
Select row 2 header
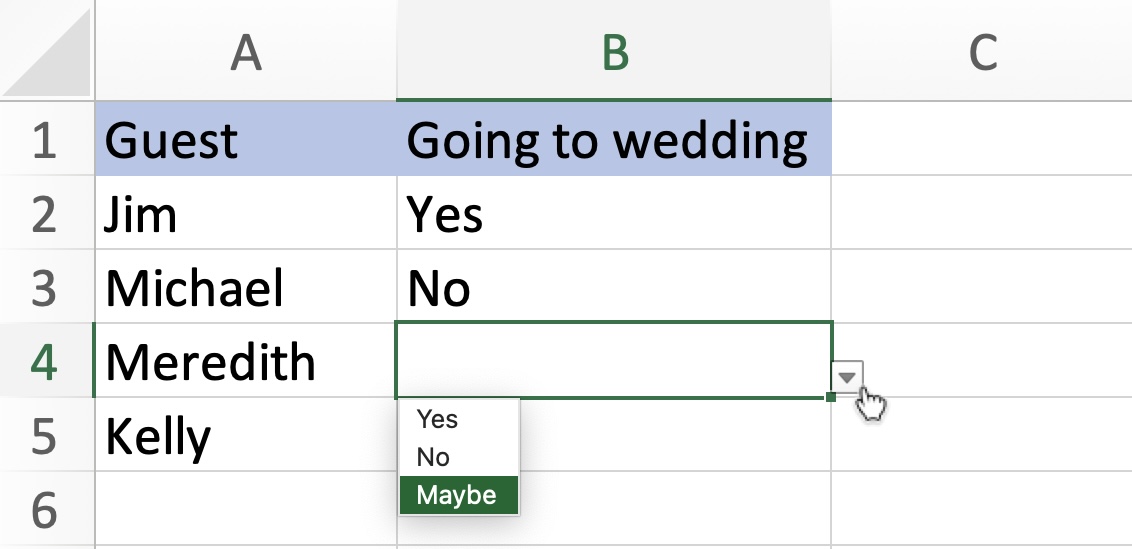pyautogui.click(x=47, y=213)
